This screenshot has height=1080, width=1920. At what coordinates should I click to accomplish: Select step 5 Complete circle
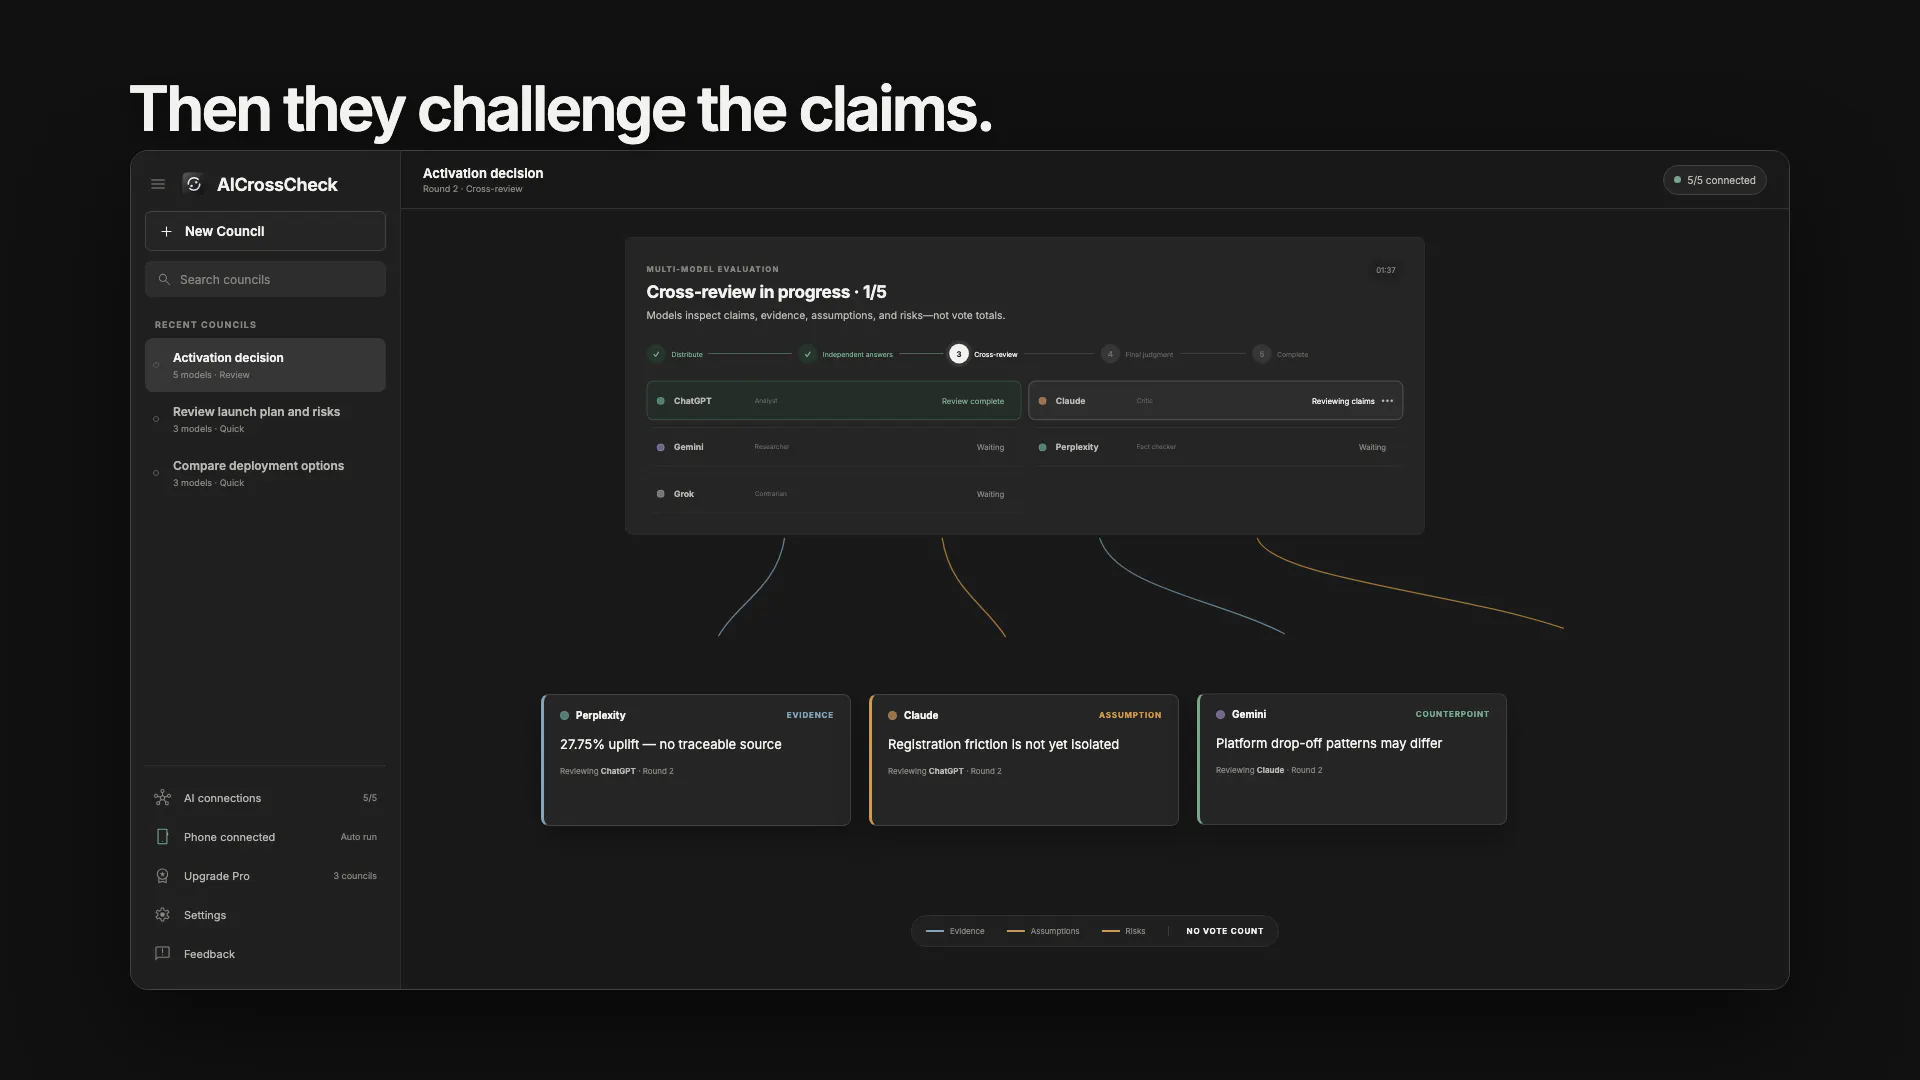point(1262,354)
